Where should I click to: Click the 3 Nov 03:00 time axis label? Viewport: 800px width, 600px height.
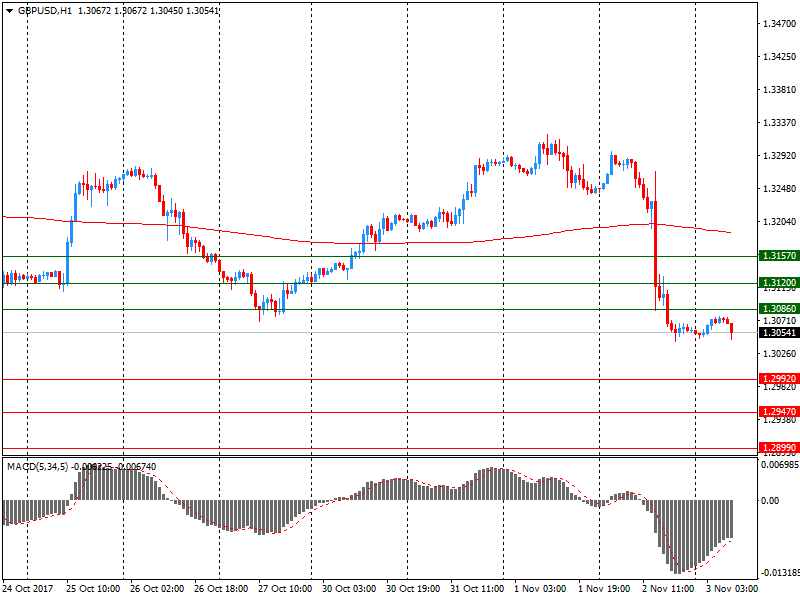(732, 589)
